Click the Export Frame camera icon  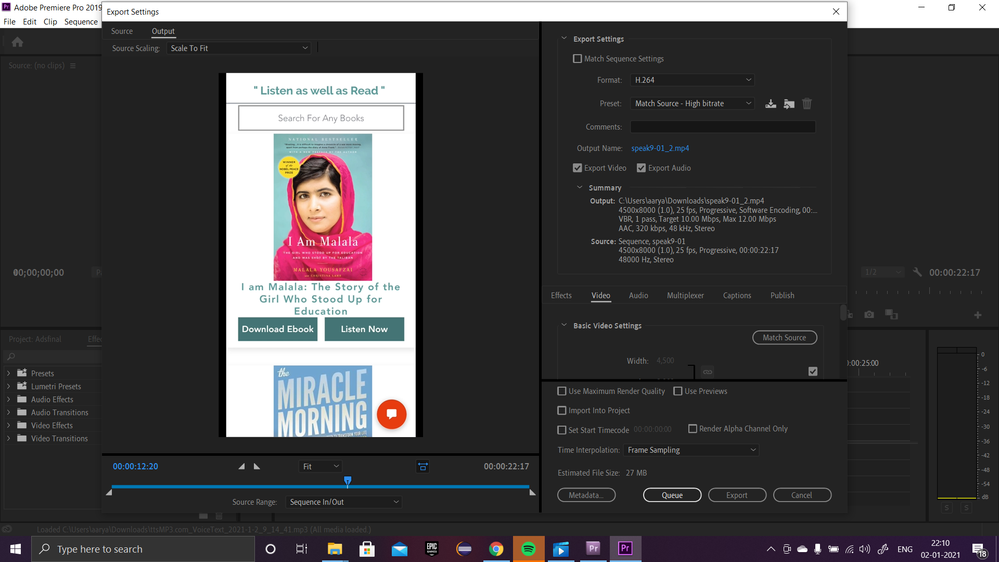click(869, 315)
